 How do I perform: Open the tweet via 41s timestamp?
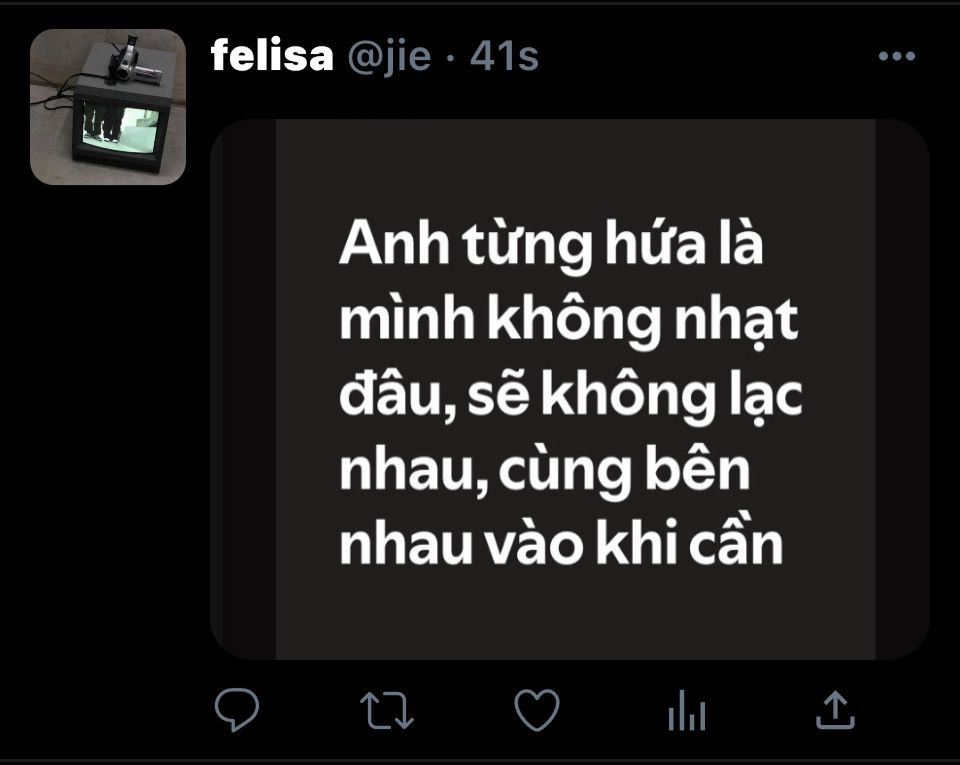(x=504, y=56)
